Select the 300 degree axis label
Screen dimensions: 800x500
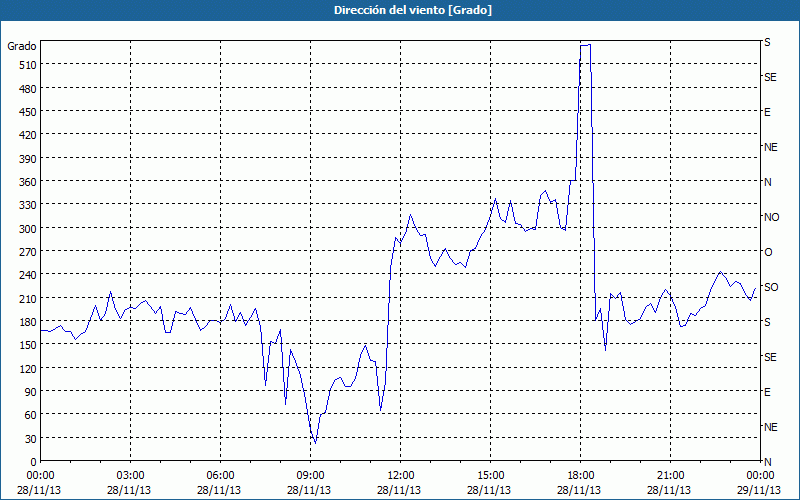point(28,229)
